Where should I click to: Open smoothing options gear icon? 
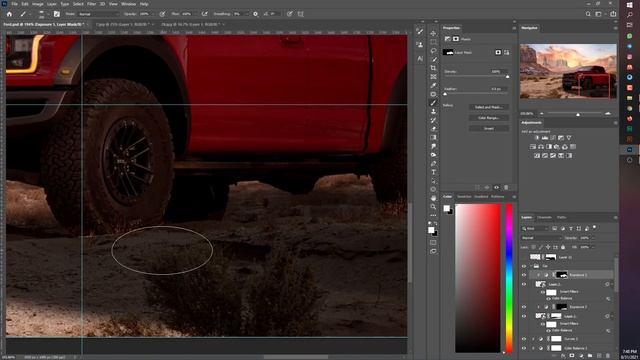pos(256,14)
